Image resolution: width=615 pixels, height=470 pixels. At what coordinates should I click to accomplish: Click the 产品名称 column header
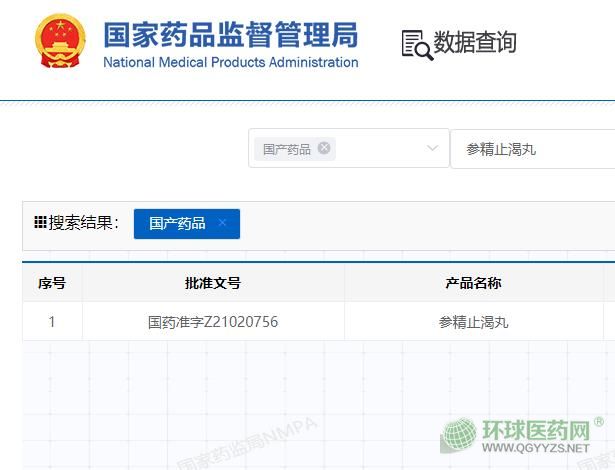pos(473,283)
